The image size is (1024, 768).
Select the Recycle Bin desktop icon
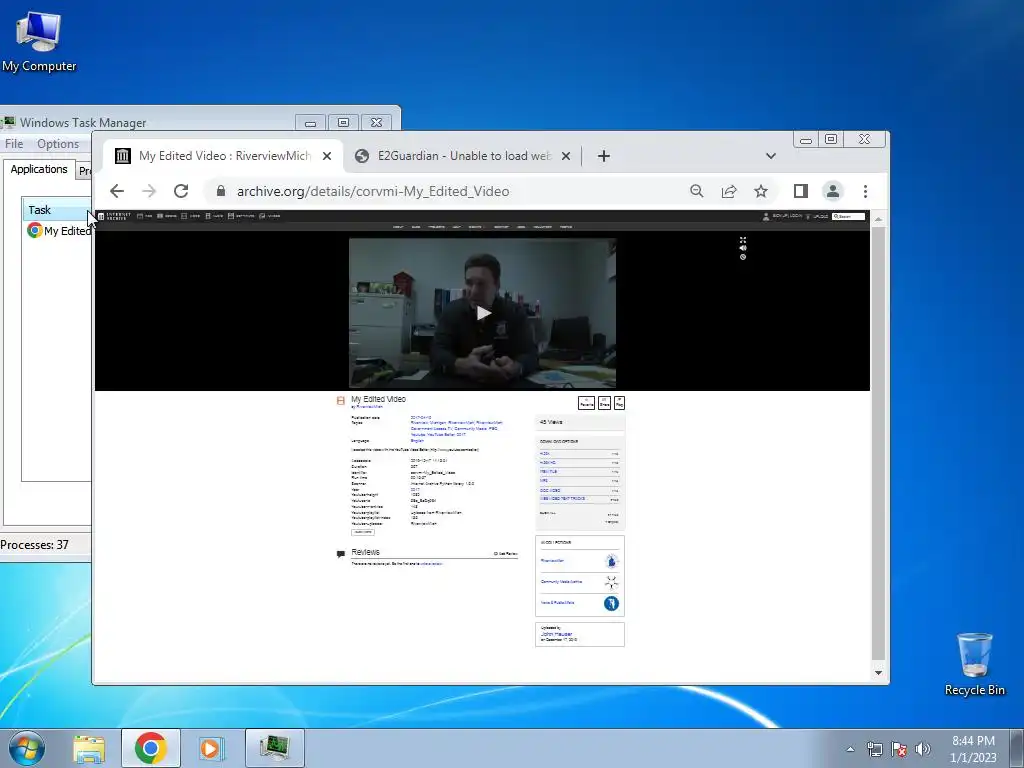pos(974,664)
